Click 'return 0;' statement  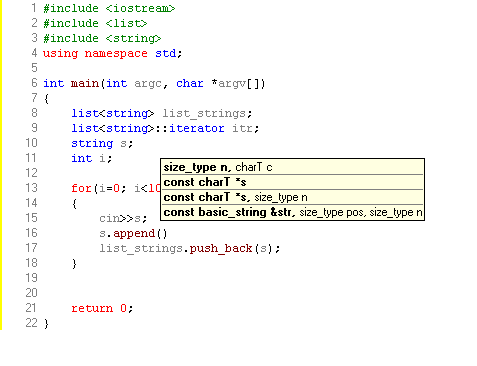pos(102,308)
